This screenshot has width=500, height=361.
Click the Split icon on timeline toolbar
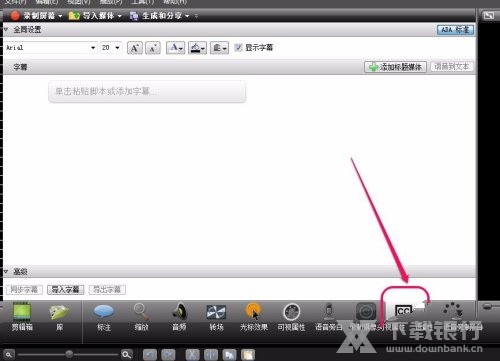pos(211,355)
